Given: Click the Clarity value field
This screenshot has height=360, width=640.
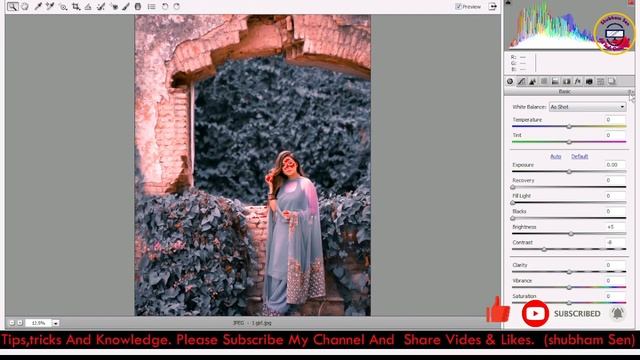Looking at the screenshot, I should pos(615,265).
